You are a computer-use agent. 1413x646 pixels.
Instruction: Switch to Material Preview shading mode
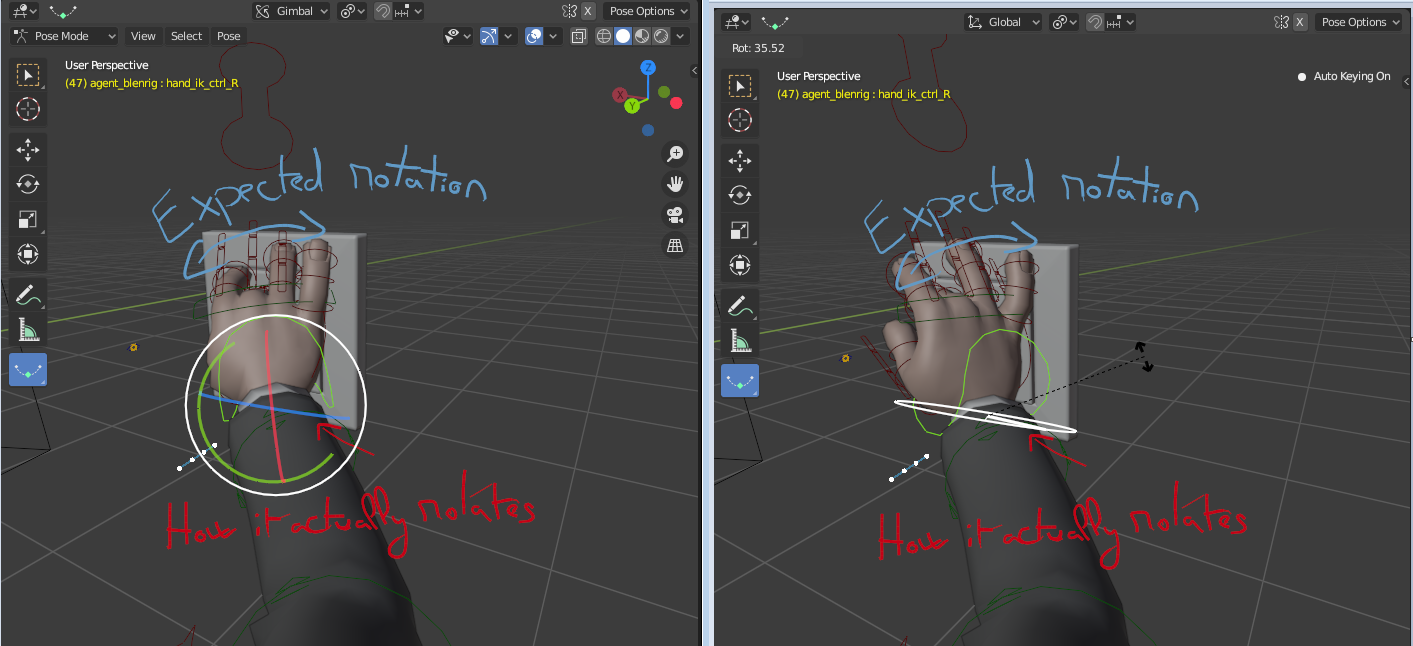coord(641,36)
